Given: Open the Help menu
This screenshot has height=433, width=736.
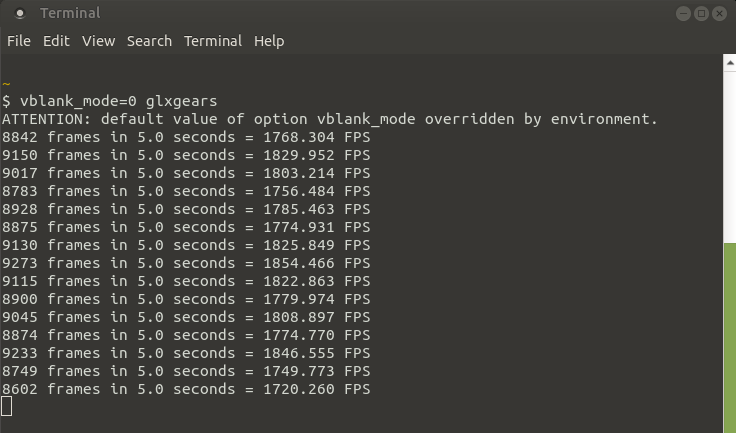Looking at the screenshot, I should coord(269,41).
